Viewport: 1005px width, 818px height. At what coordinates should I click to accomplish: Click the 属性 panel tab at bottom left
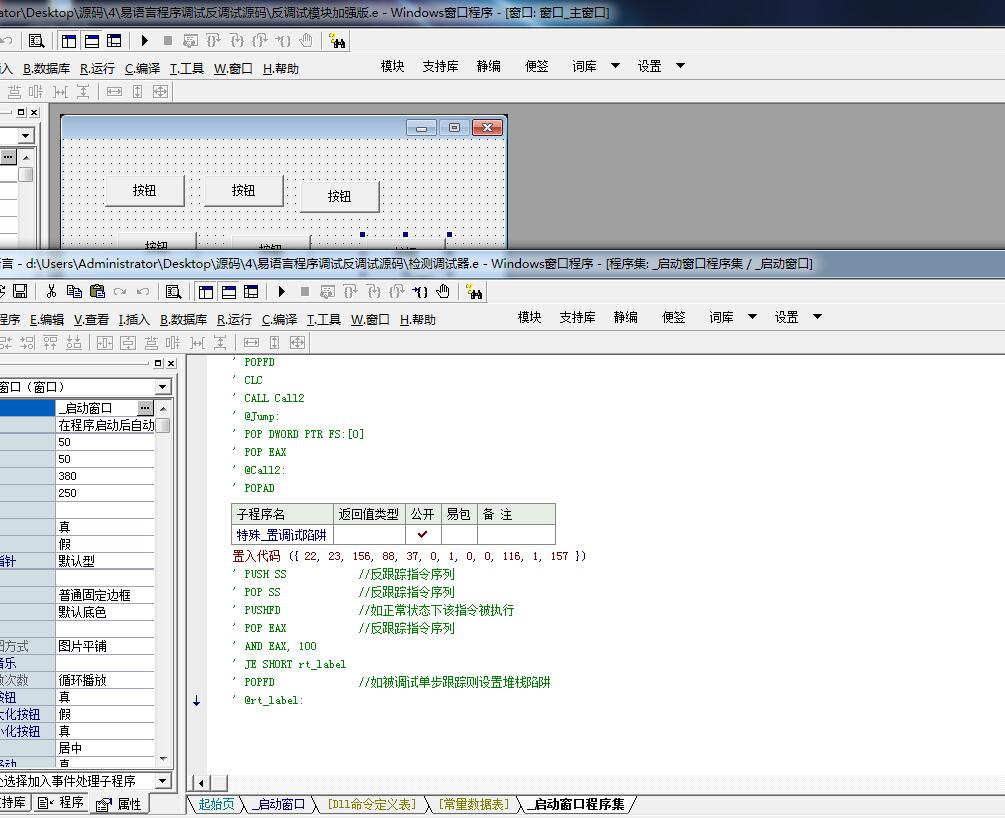coord(121,804)
